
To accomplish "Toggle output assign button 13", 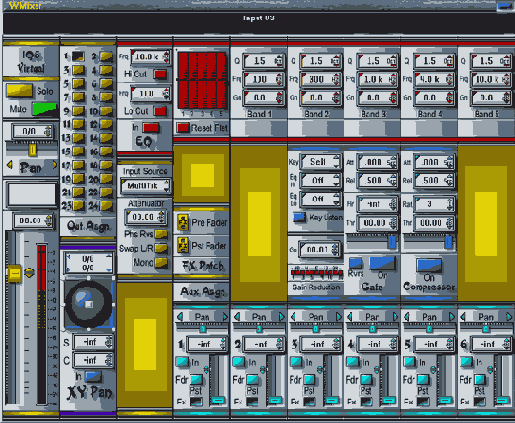I will tap(78, 138).
